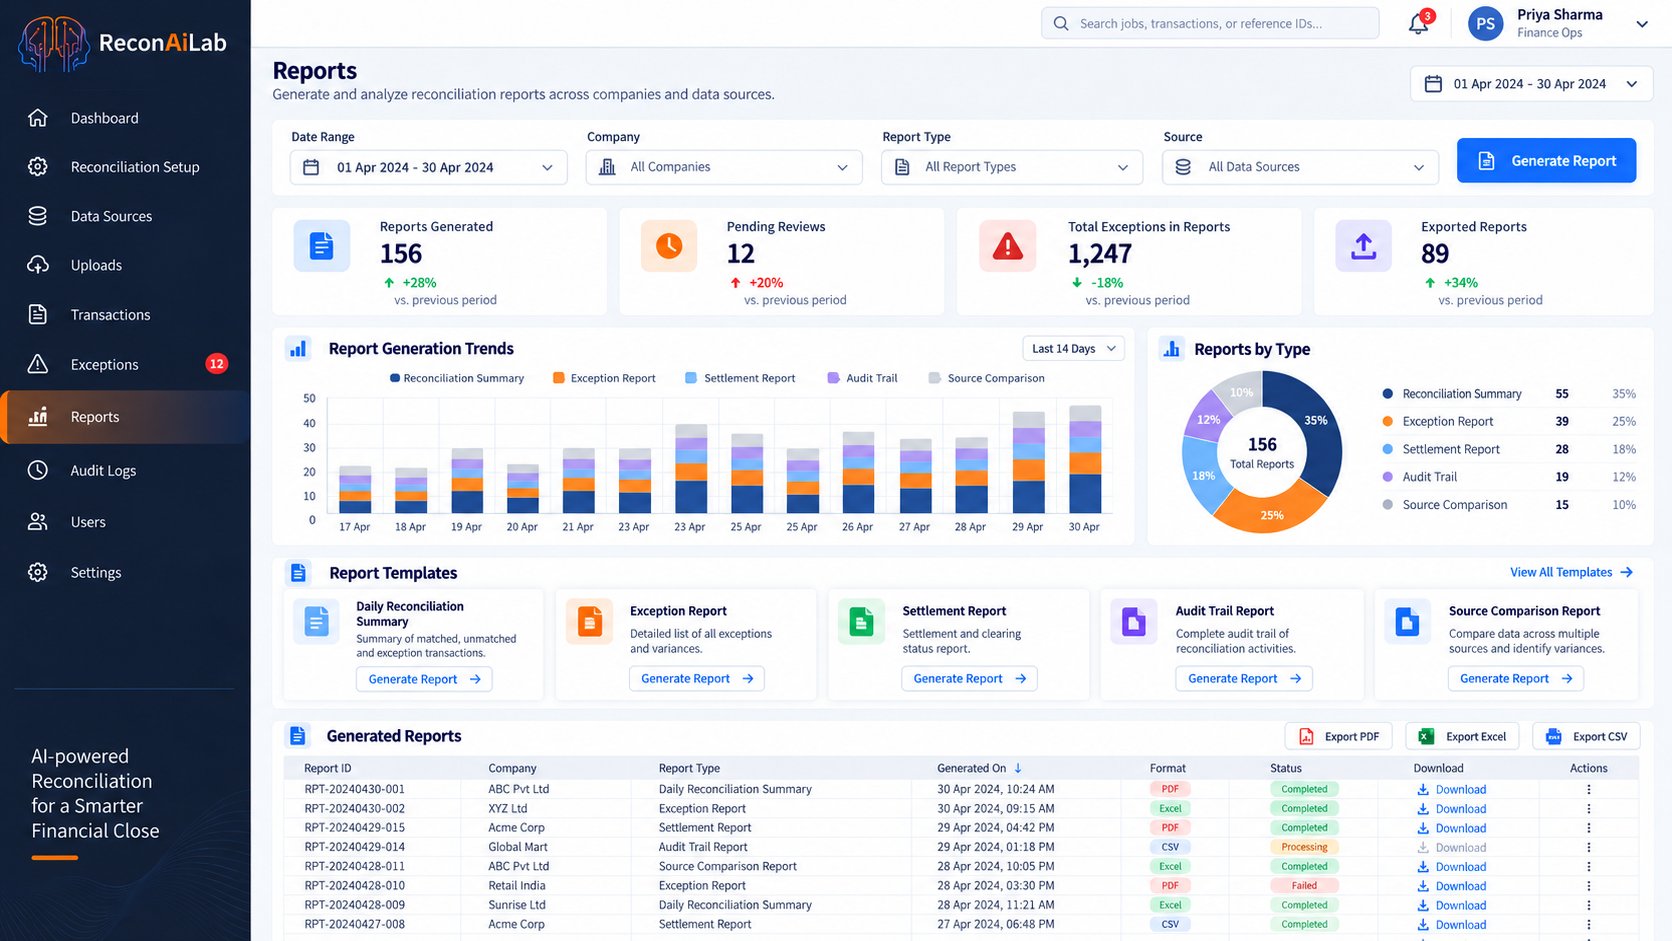Click the Total Exceptions warning icon
The width and height of the screenshot is (1672, 941).
pyautogui.click(x=1007, y=246)
